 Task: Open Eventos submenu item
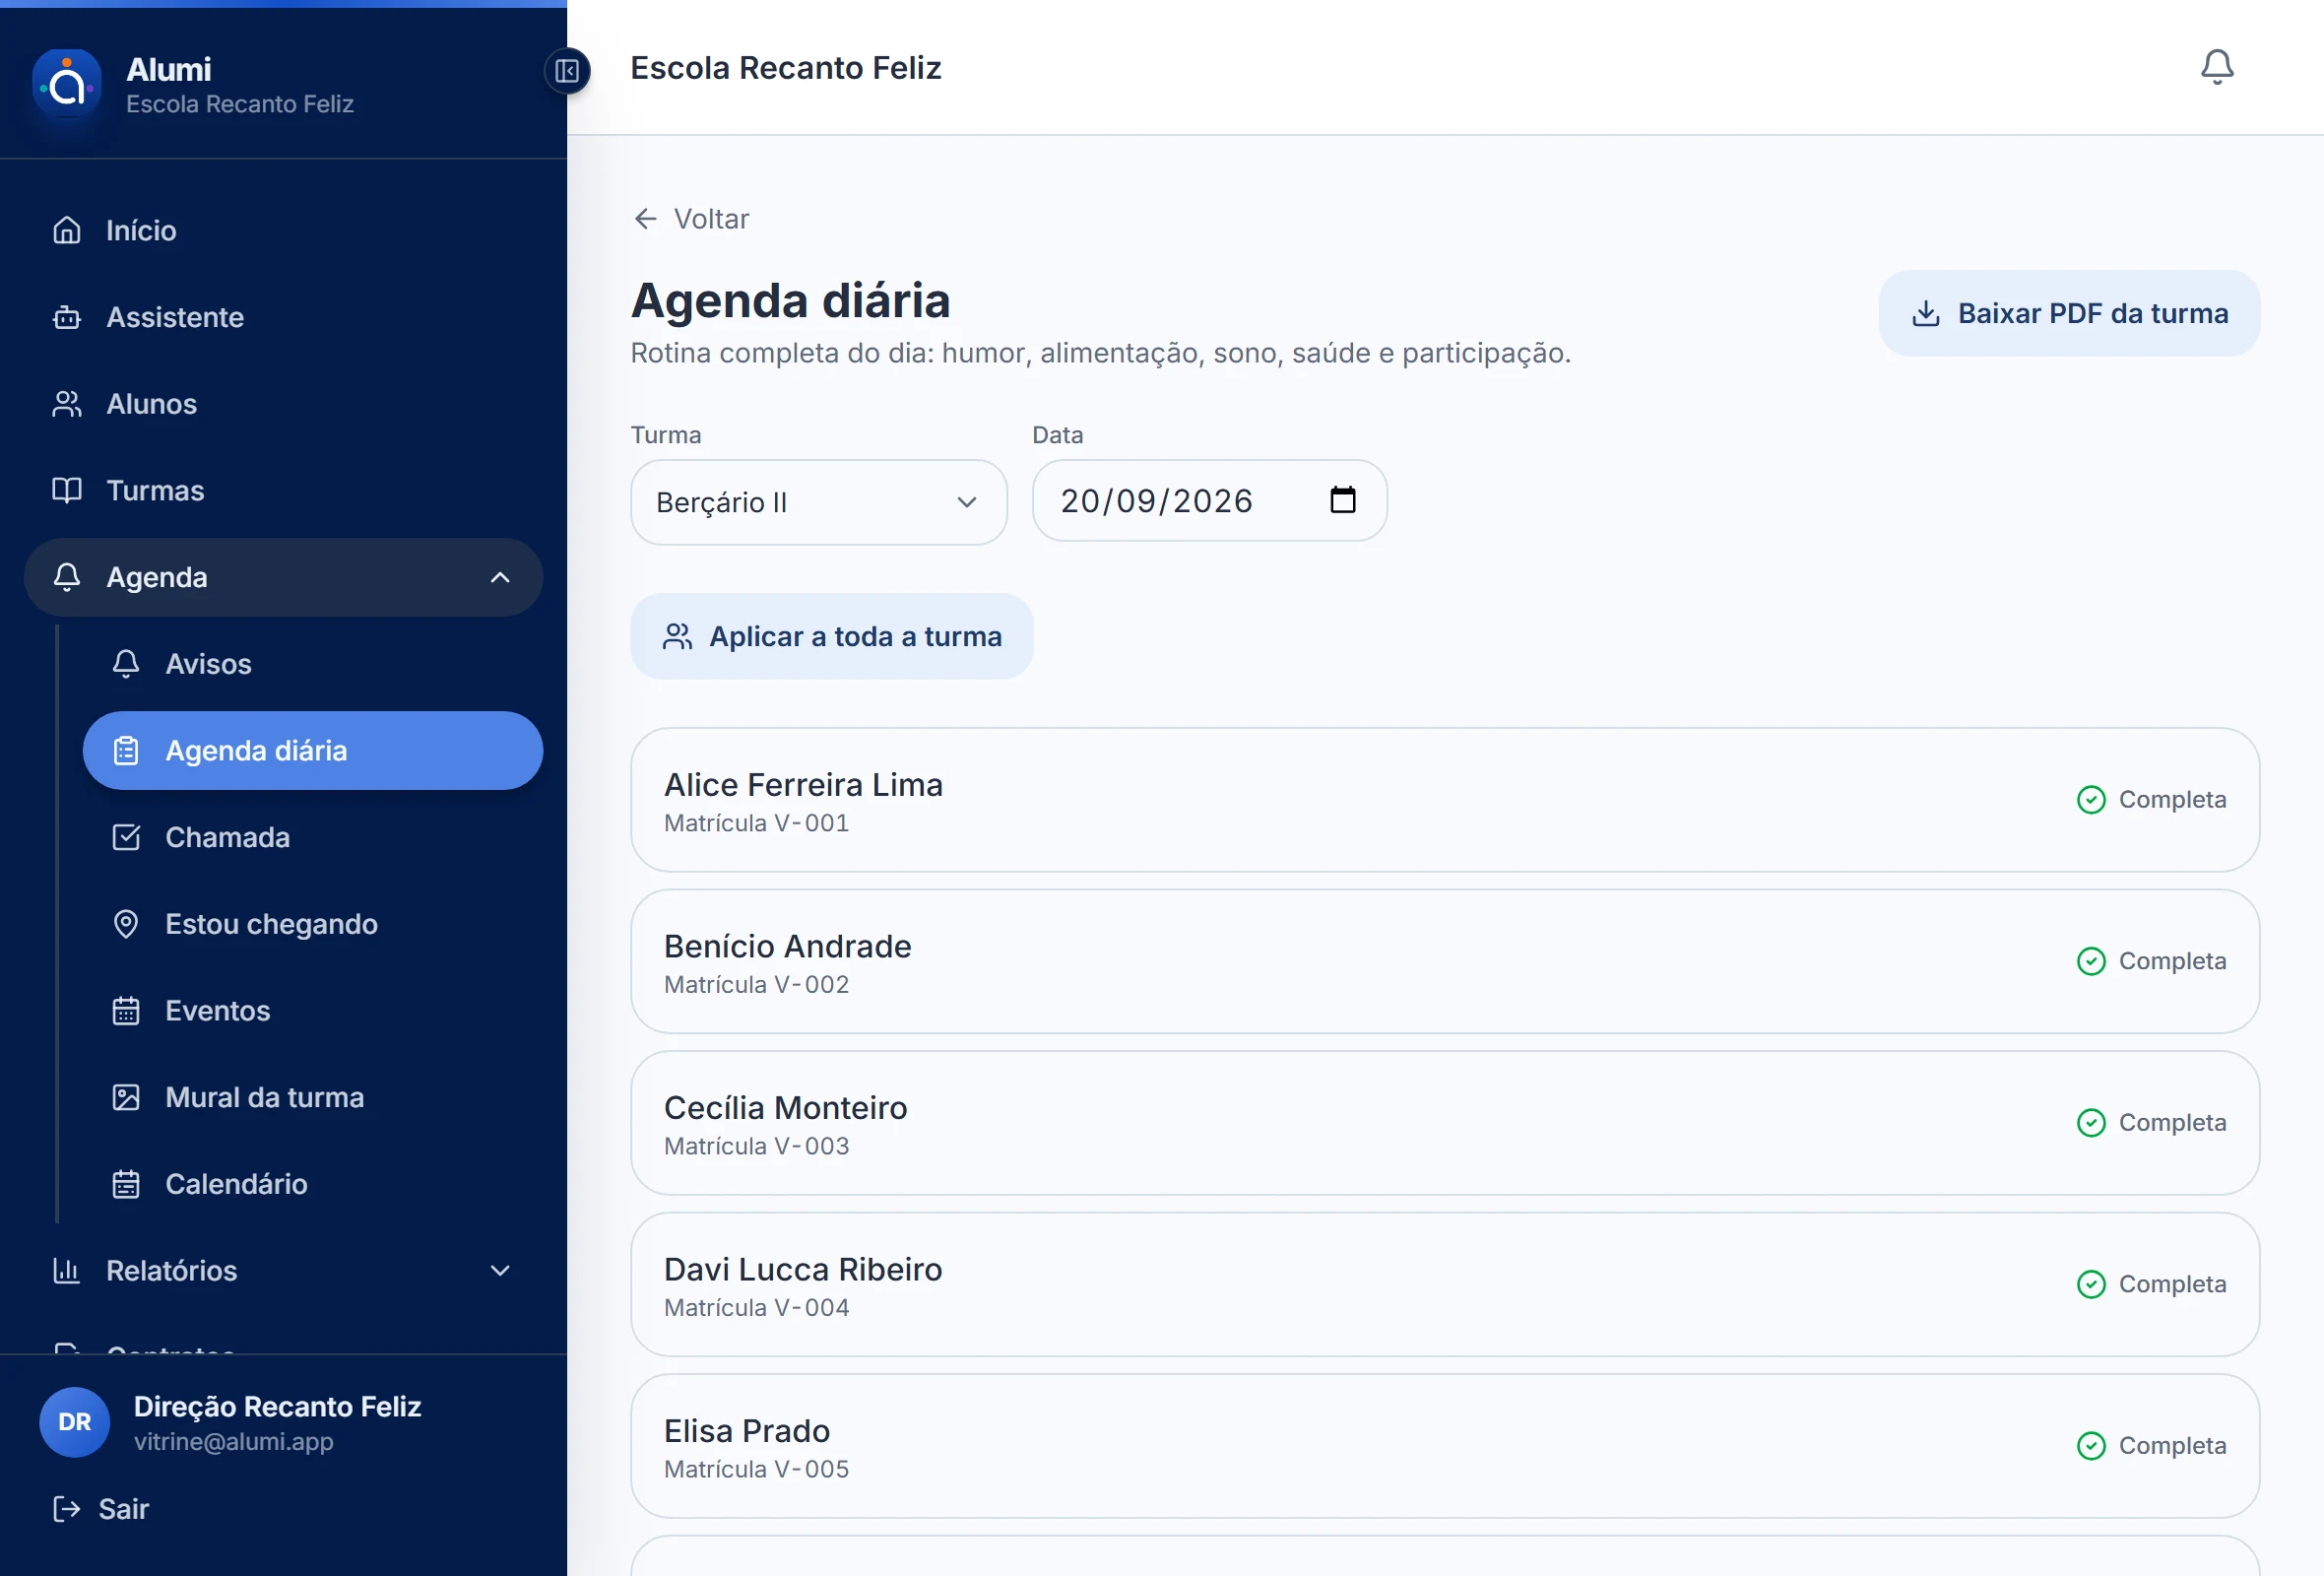click(x=313, y=1011)
